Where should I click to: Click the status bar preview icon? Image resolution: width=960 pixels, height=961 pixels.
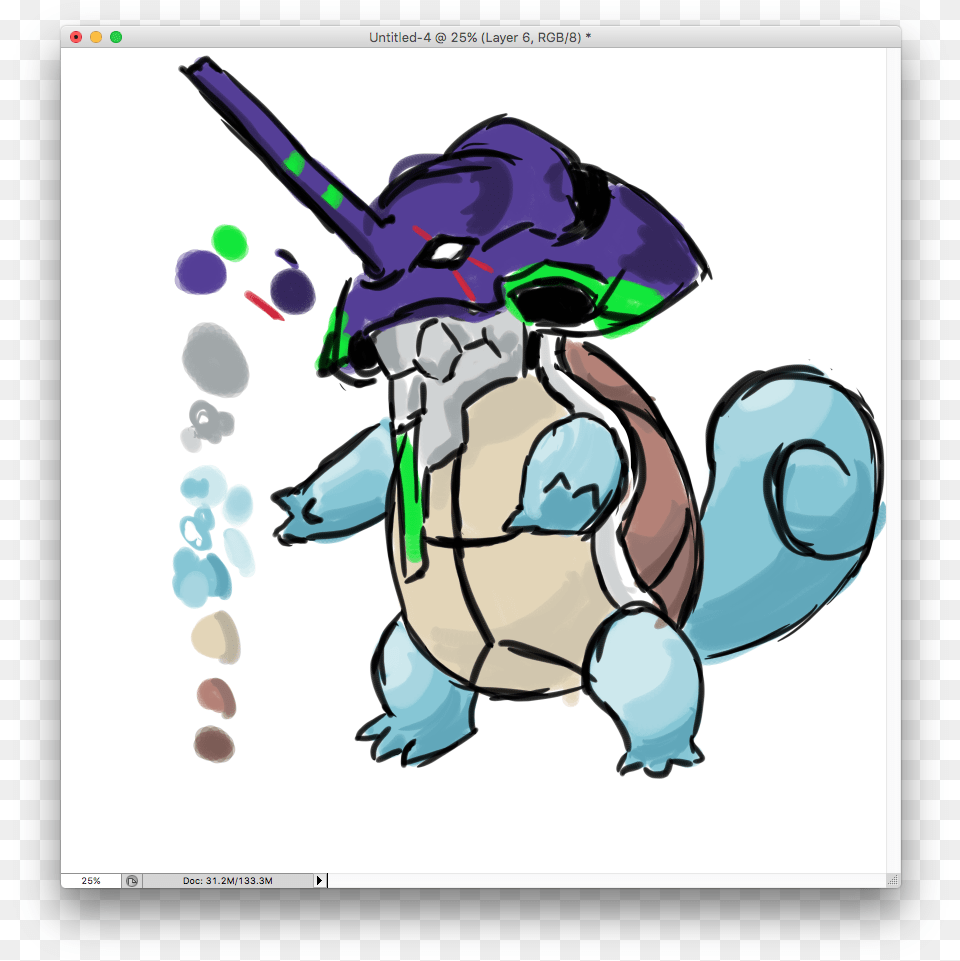(132, 881)
